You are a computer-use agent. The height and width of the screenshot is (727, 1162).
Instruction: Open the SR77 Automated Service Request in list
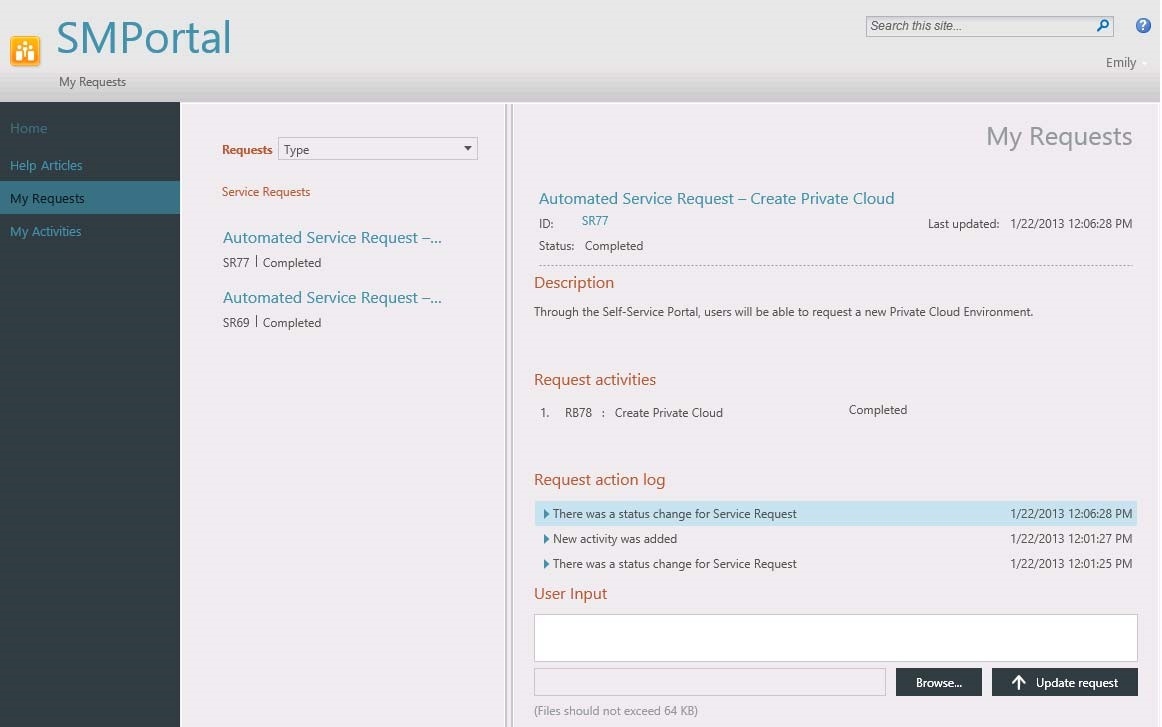click(x=332, y=238)
